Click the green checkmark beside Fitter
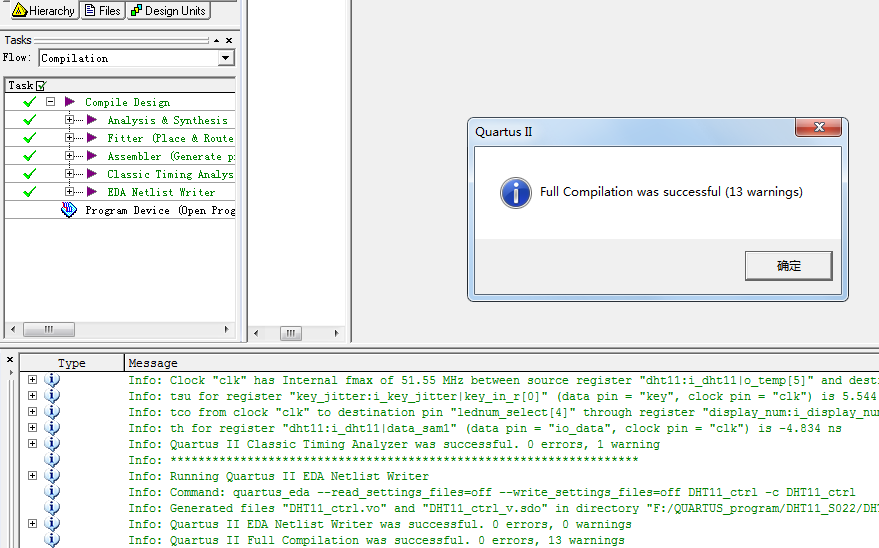 pyautogui.click(x=30, y=137)
